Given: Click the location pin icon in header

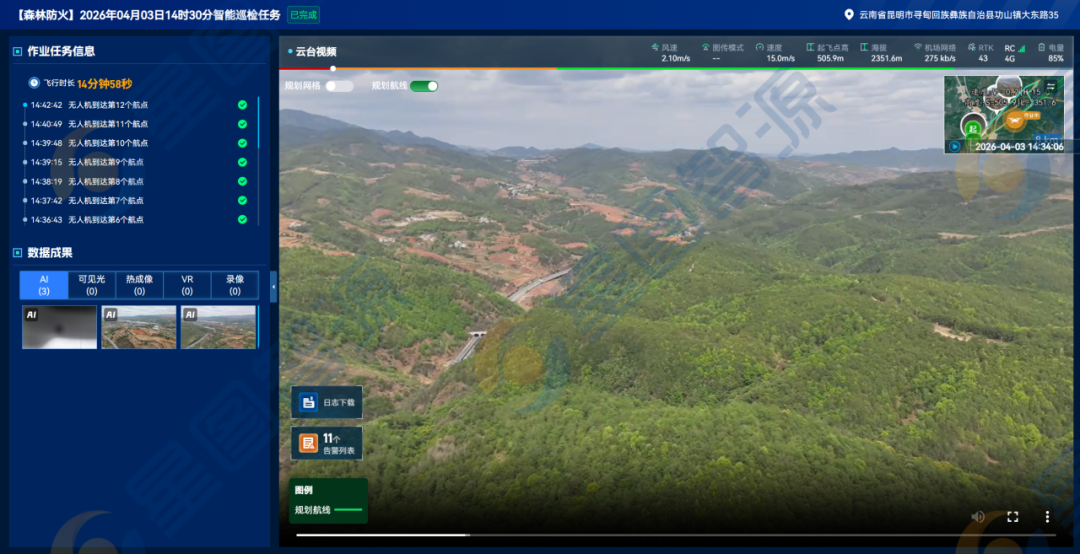Looking at the screenshot, I should pyautogui.click(x=849, y=14).
